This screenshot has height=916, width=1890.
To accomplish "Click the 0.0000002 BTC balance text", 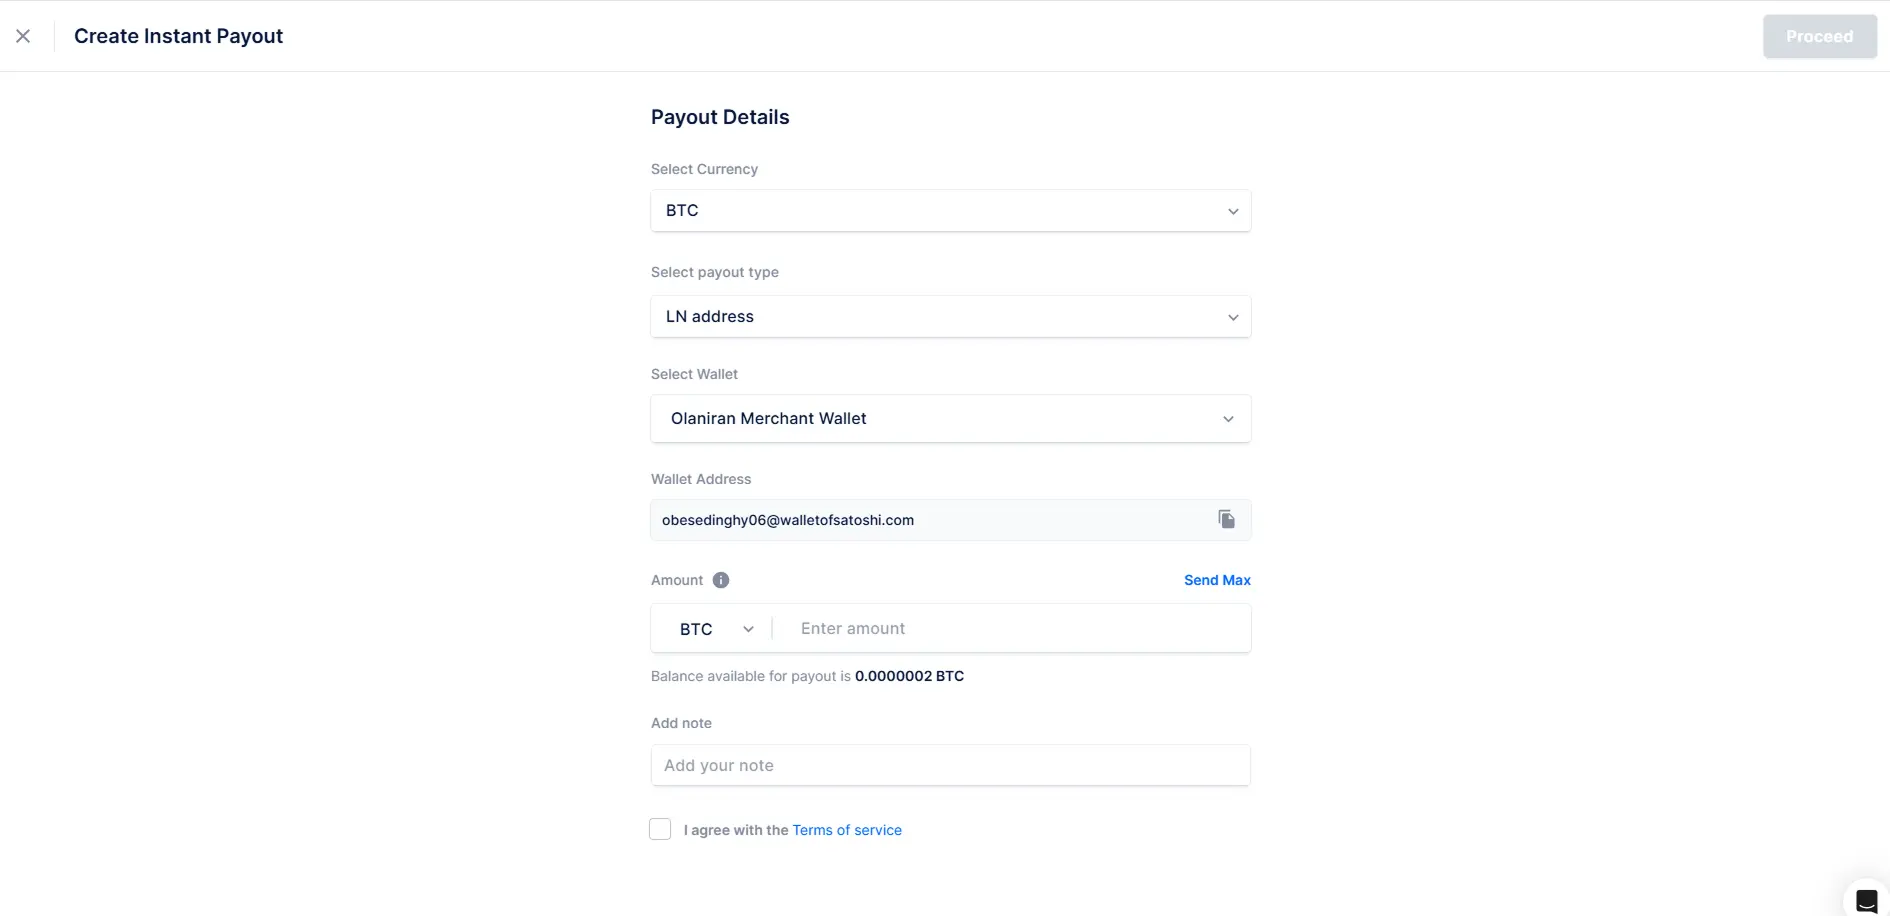I will point(909,676).
